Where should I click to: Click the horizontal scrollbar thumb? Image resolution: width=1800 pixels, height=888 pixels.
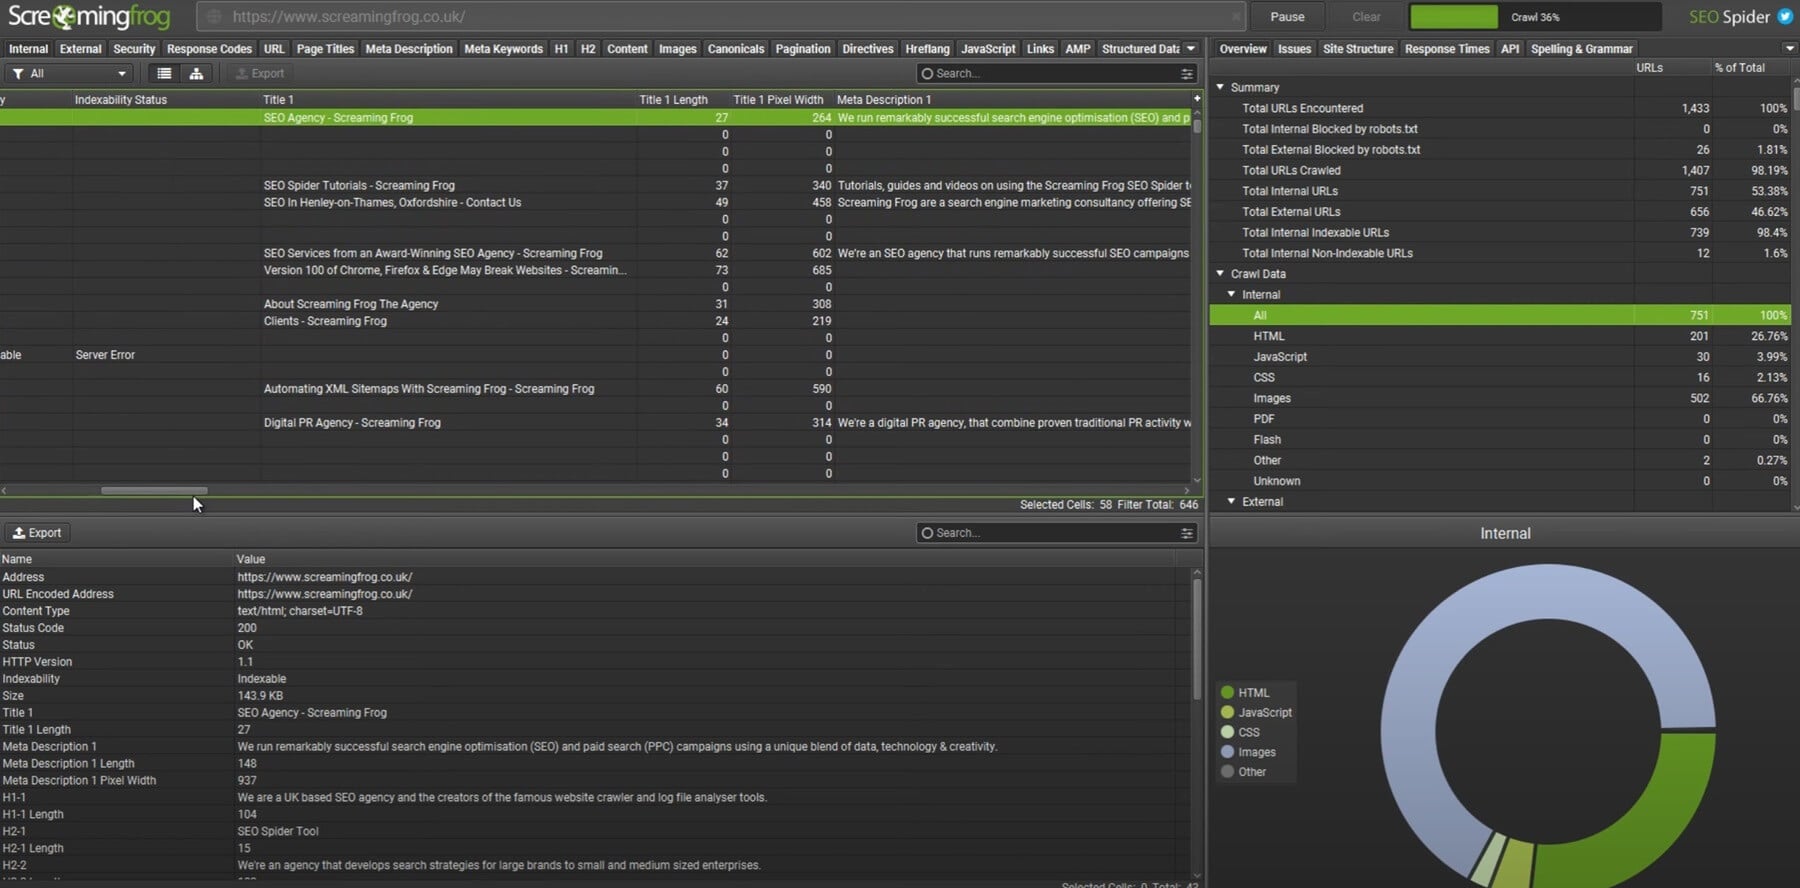pyautogui.click(x=154, y=491)
